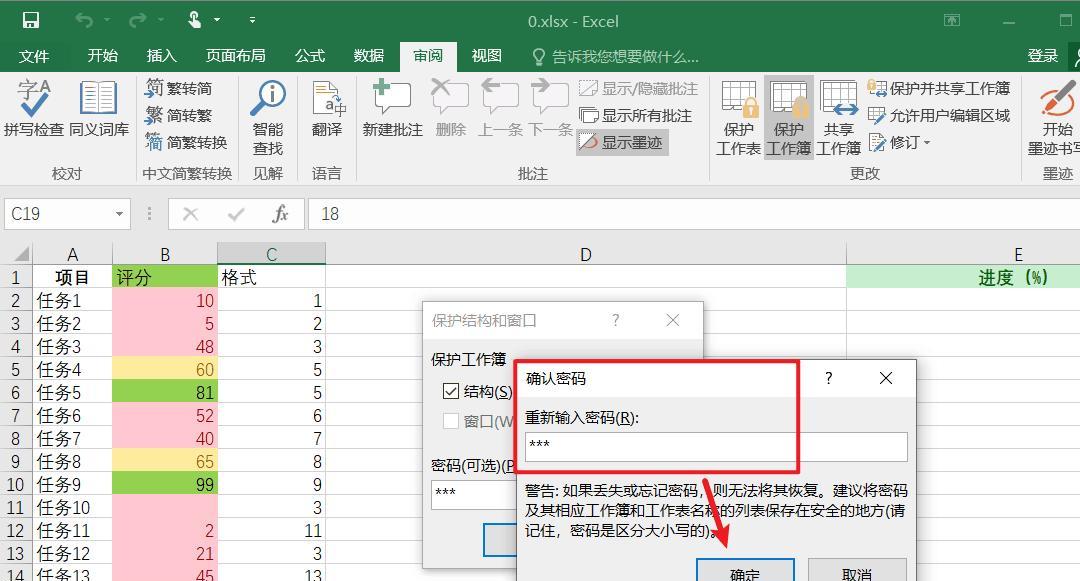Click 保护工作表 protect sheet
The width and height of the screenshot is (1080, 581).
tap(738, 118)
